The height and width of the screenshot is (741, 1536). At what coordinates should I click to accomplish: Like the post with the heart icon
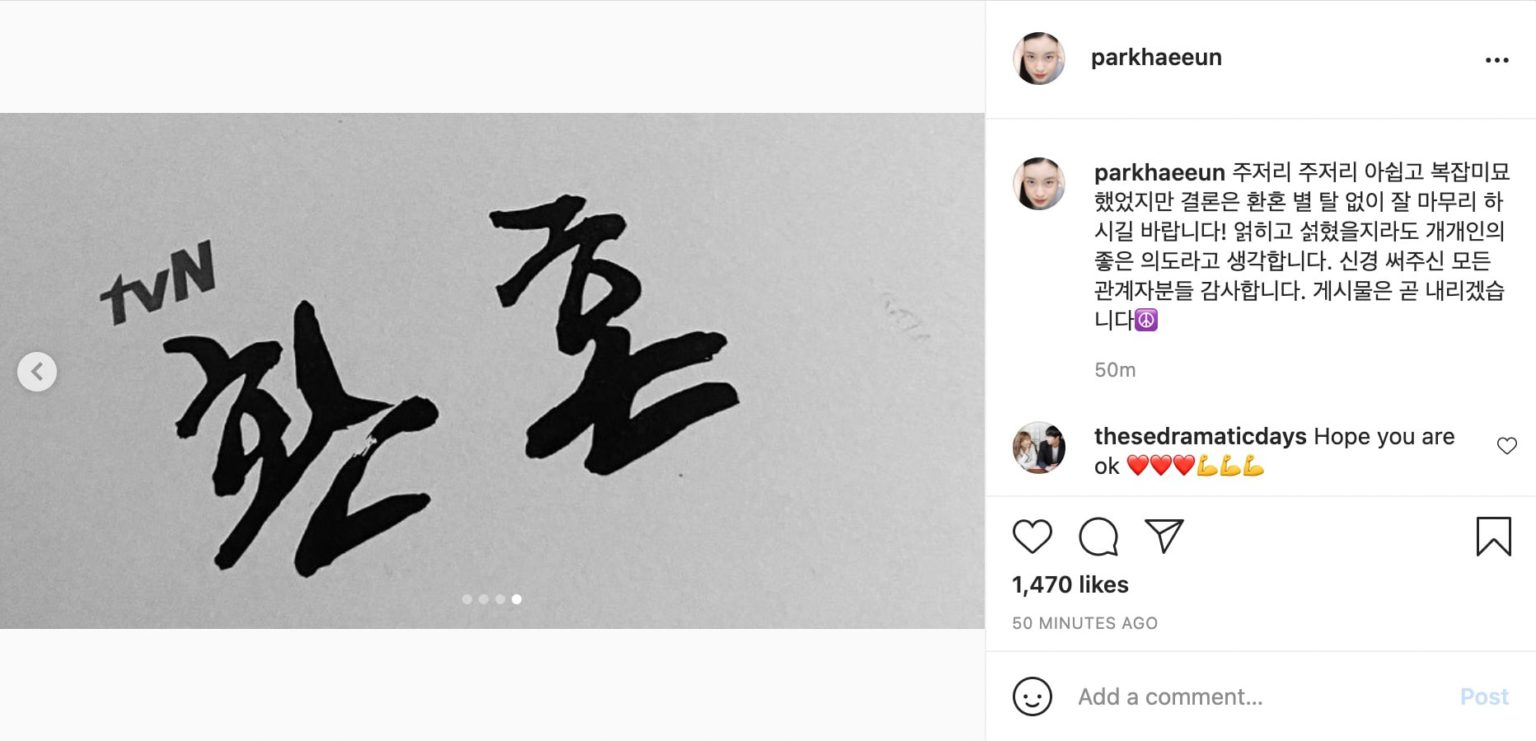[1032, 537]
